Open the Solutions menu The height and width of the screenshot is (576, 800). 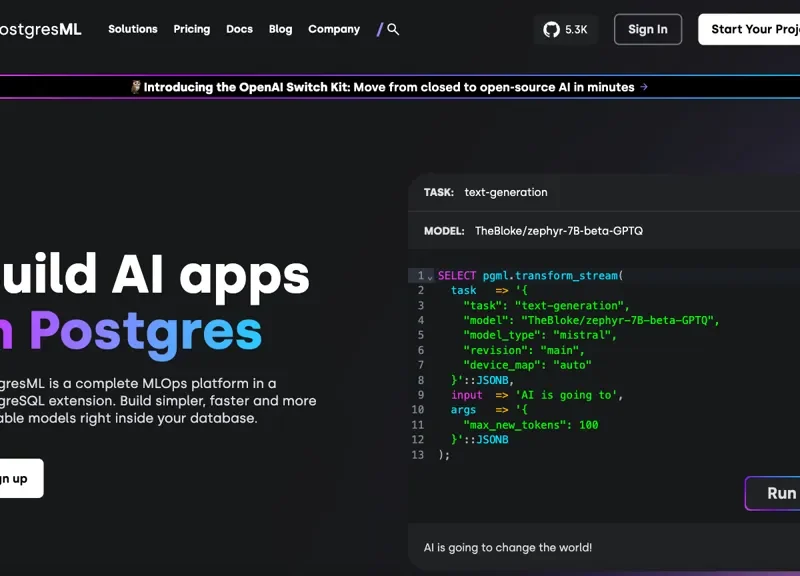pos(133,29)
